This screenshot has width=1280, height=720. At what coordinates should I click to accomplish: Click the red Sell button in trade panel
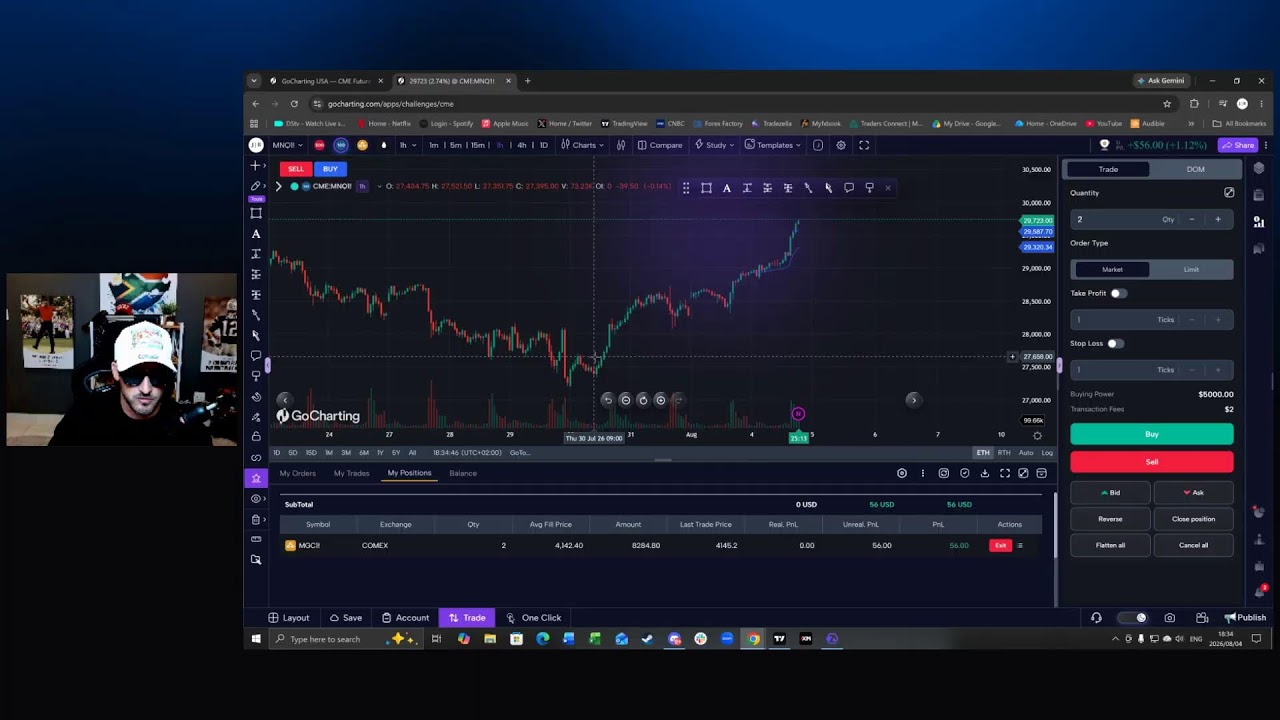click(1152, 462)
